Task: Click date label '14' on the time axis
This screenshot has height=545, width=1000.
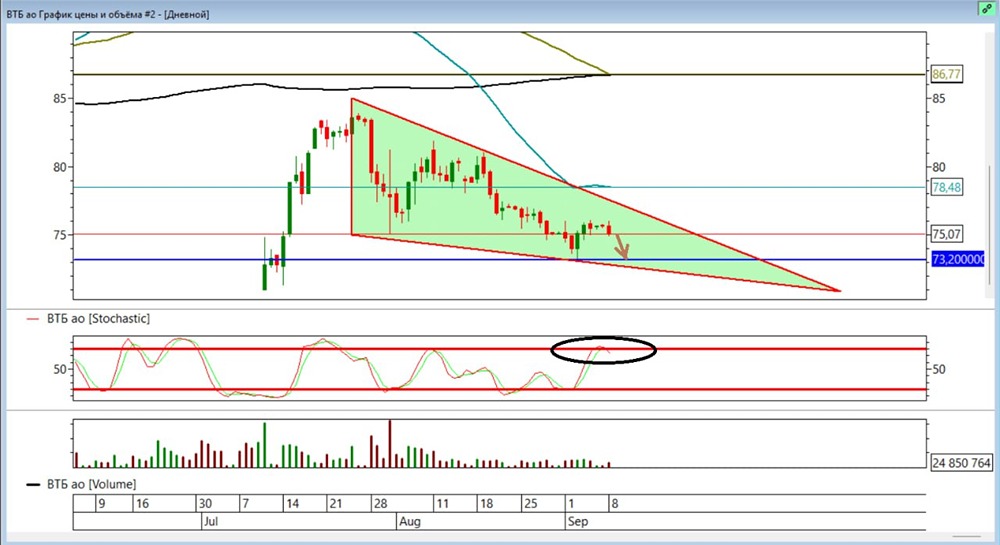Action: pyautogui.click(x=293, y=504)
